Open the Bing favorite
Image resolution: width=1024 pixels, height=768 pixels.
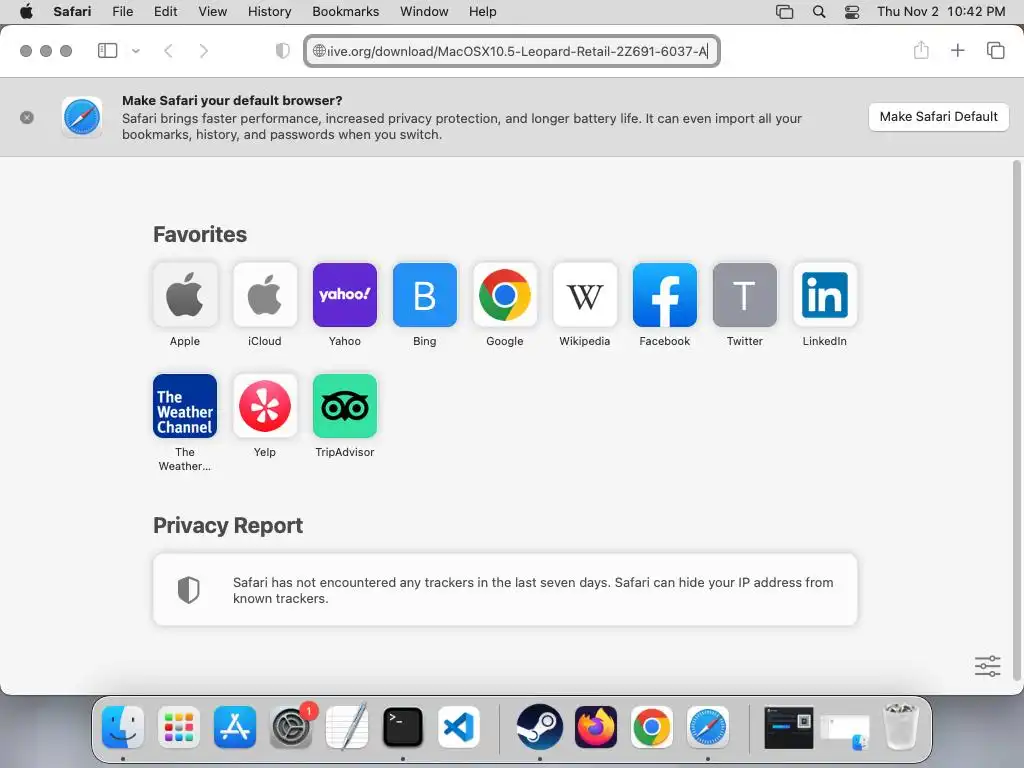424,295
